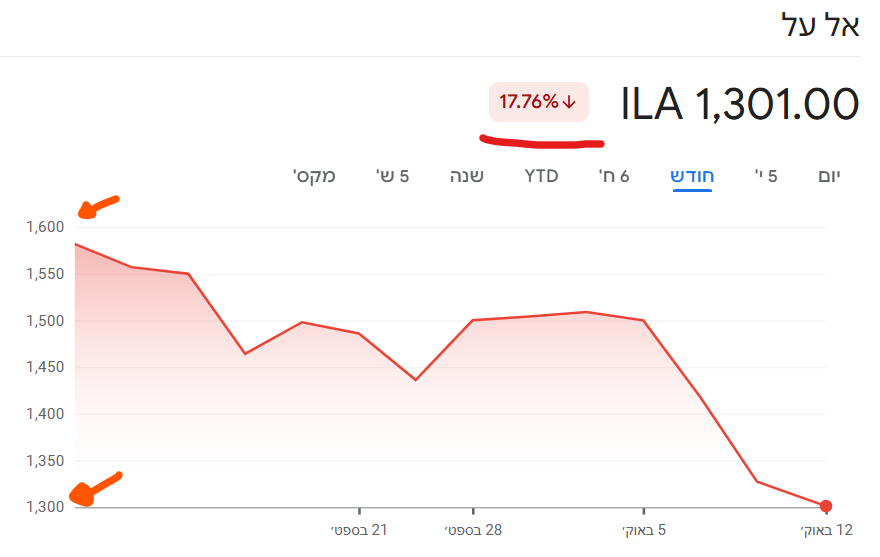Image resolution: width=880 pixels, height=557 pixels.
Task: Open the 6 ח' (6 months) range tab
Action: point(614,177)
